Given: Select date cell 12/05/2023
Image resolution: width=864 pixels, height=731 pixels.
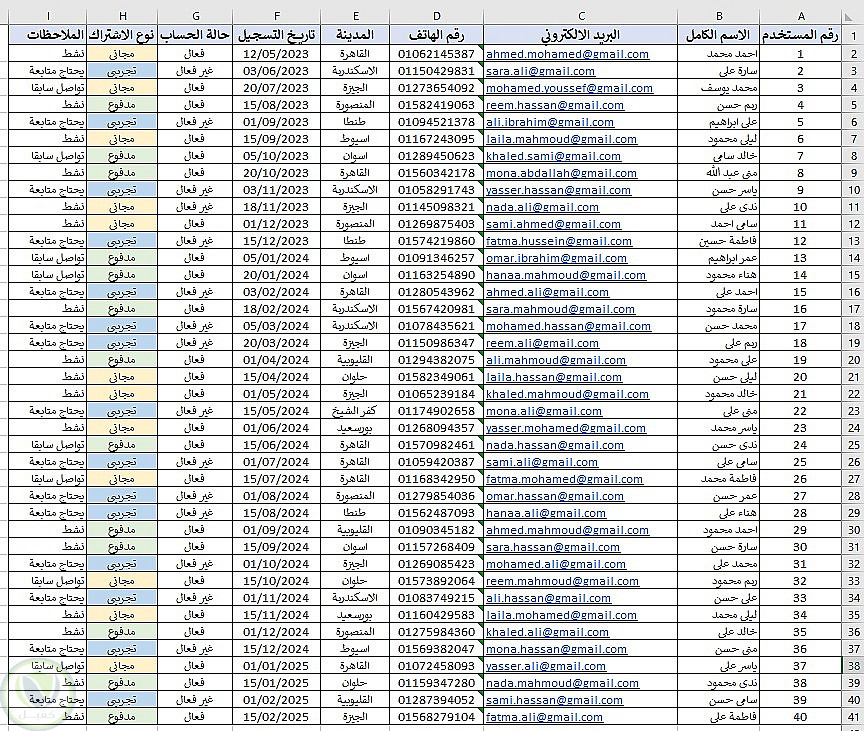Looking at the screenshot, I should point(277,54).
